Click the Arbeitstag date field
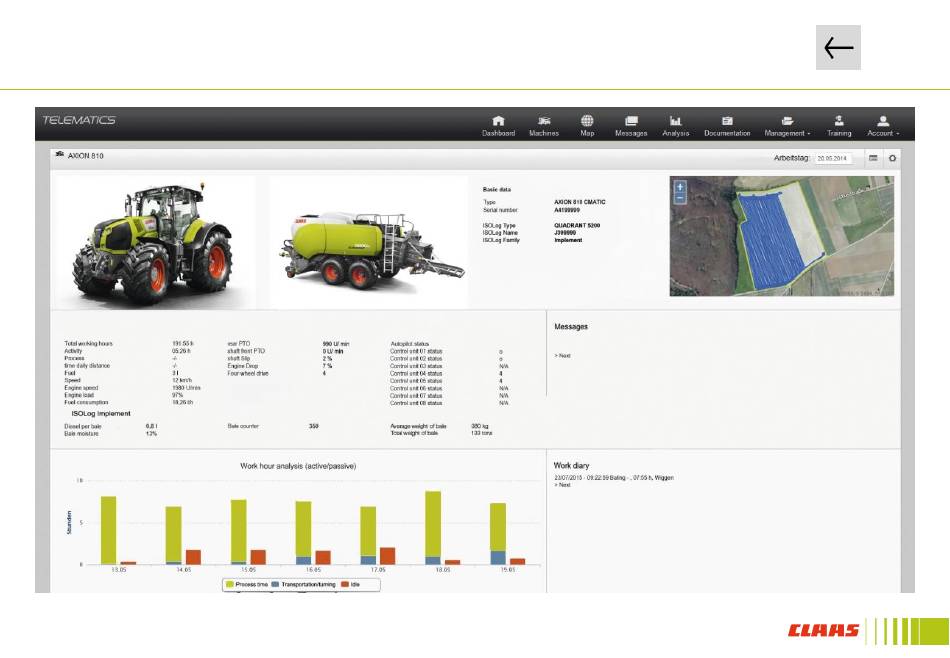The image size is (950, 658). [834, 158]
